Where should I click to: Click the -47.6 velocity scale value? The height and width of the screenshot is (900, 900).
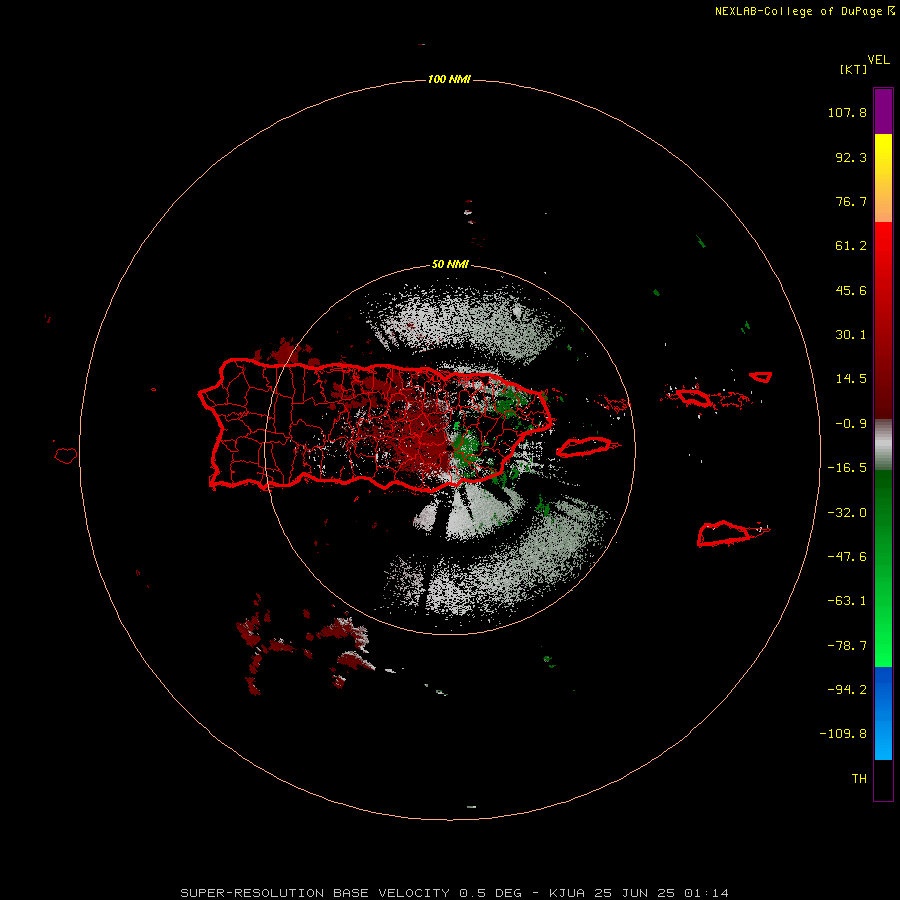click(847, 557)
